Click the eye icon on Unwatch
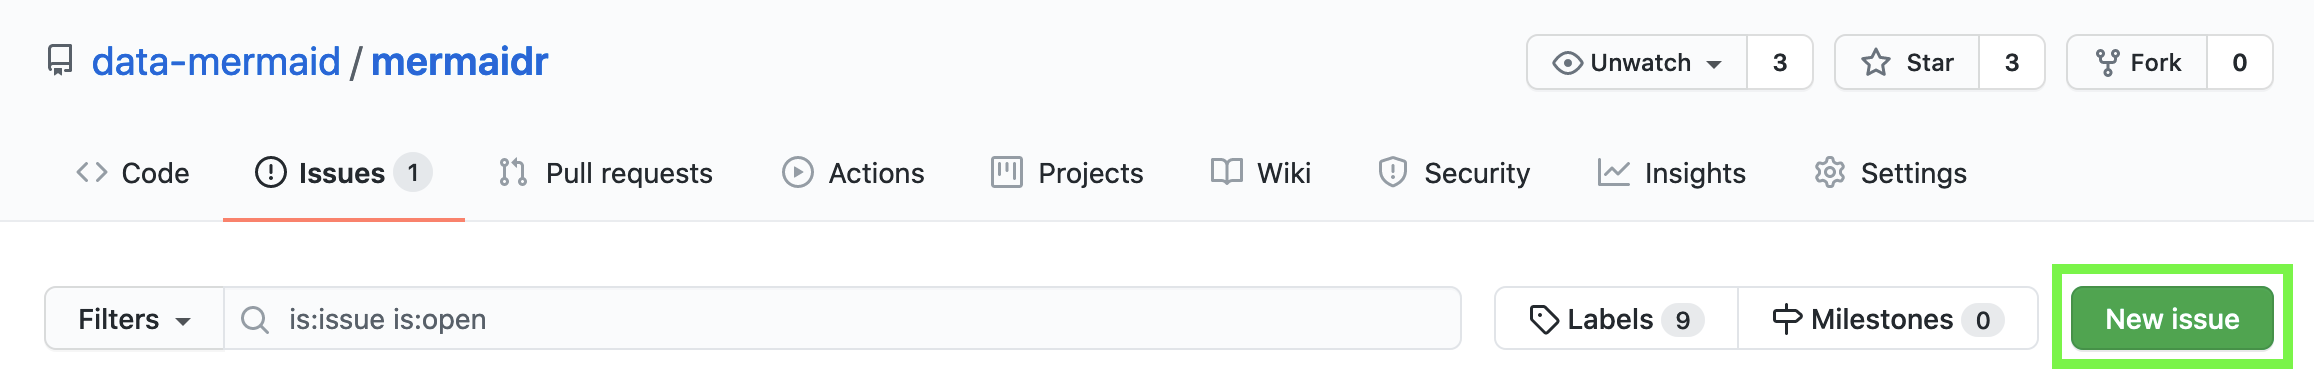The width and height of the screenshot is (2314, 376). 1567,63
